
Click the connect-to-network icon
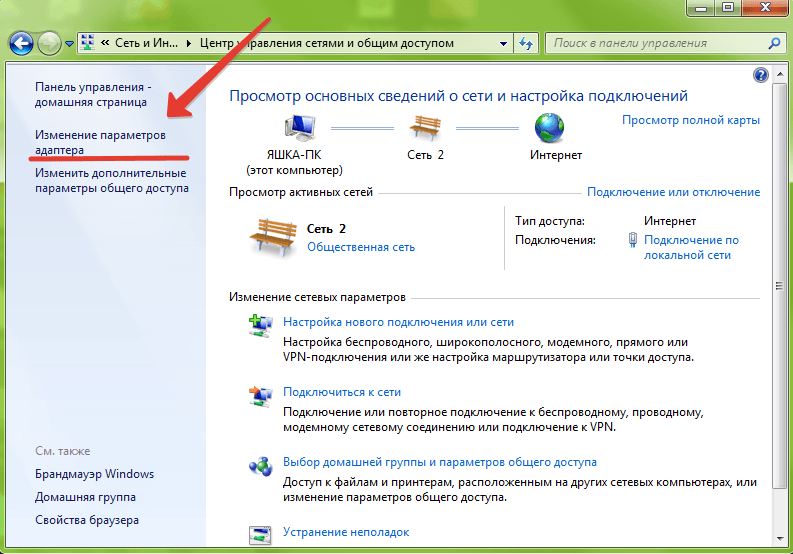tap(260, 396)
